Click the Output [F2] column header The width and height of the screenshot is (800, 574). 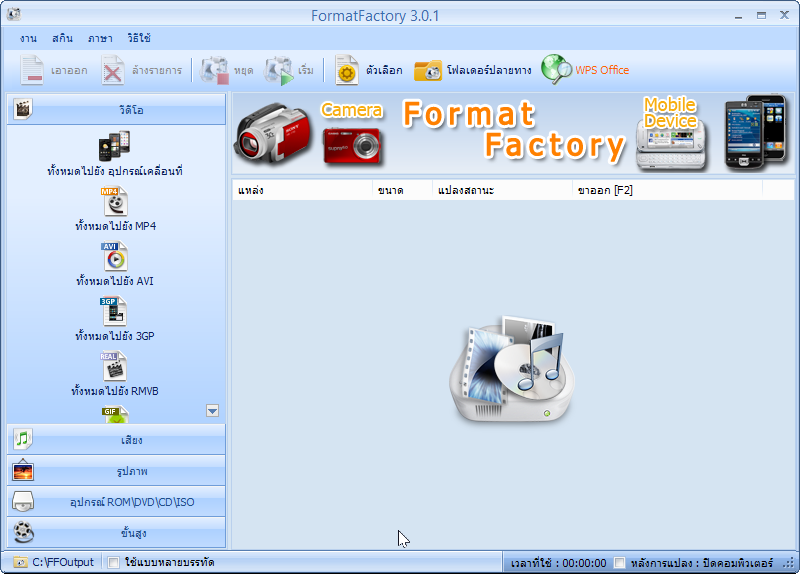(x=667, y=190)
